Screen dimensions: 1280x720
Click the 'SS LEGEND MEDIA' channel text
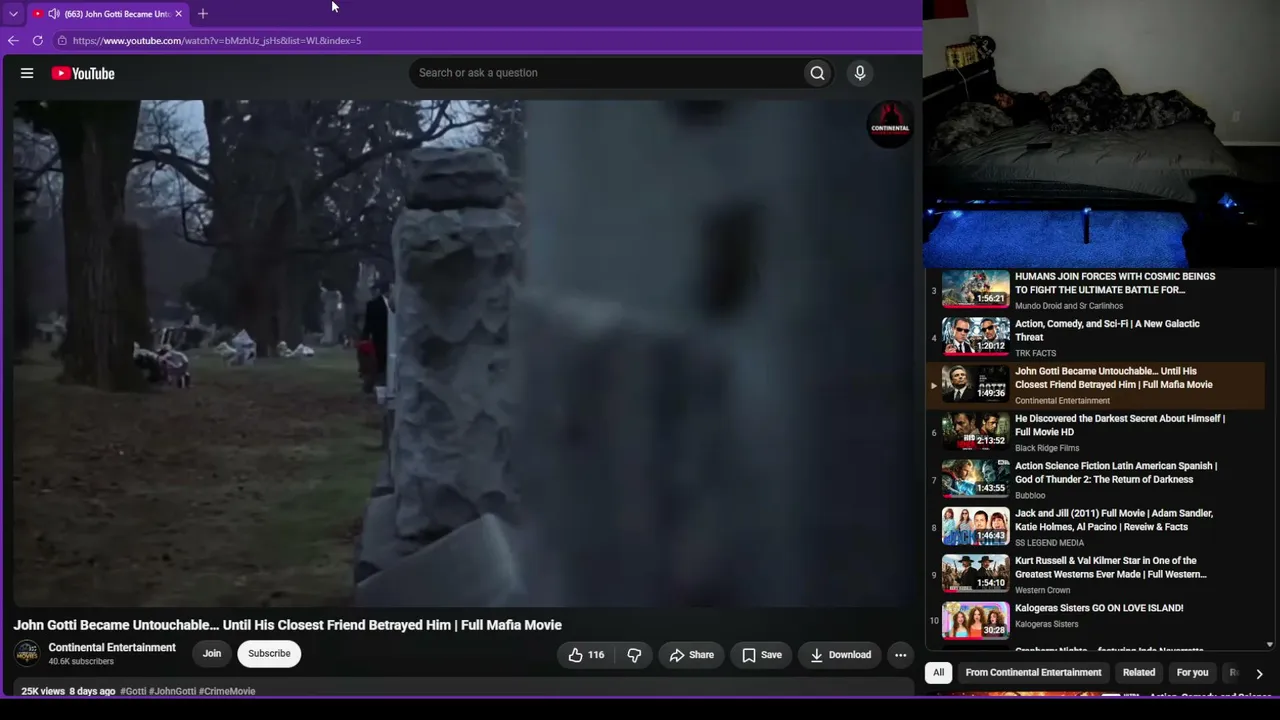(x=1049, y=543)
